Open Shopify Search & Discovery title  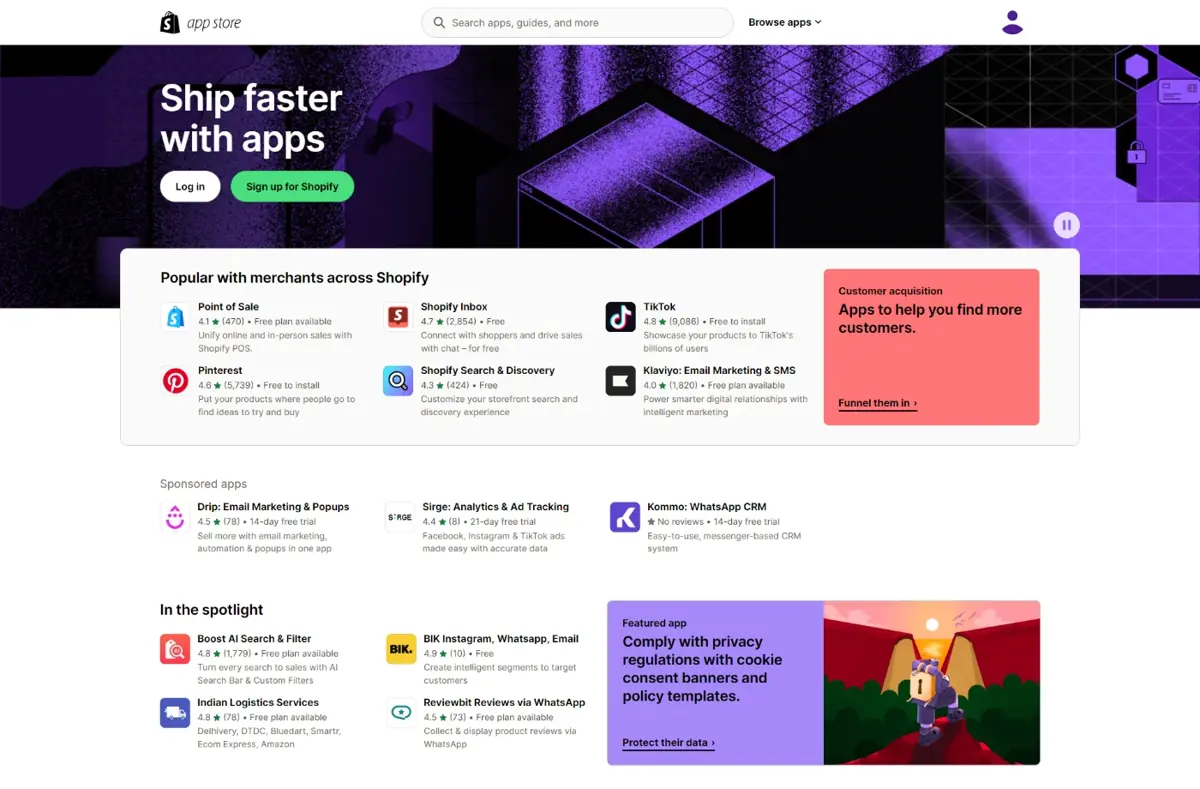488,370
